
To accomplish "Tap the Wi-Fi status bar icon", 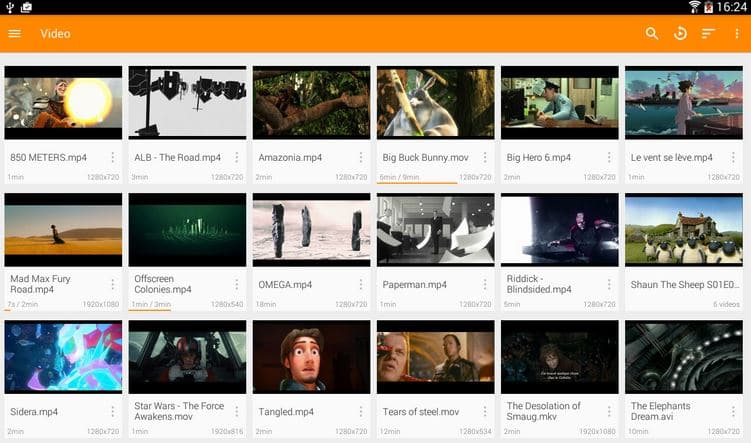I will tap(694, 7).
